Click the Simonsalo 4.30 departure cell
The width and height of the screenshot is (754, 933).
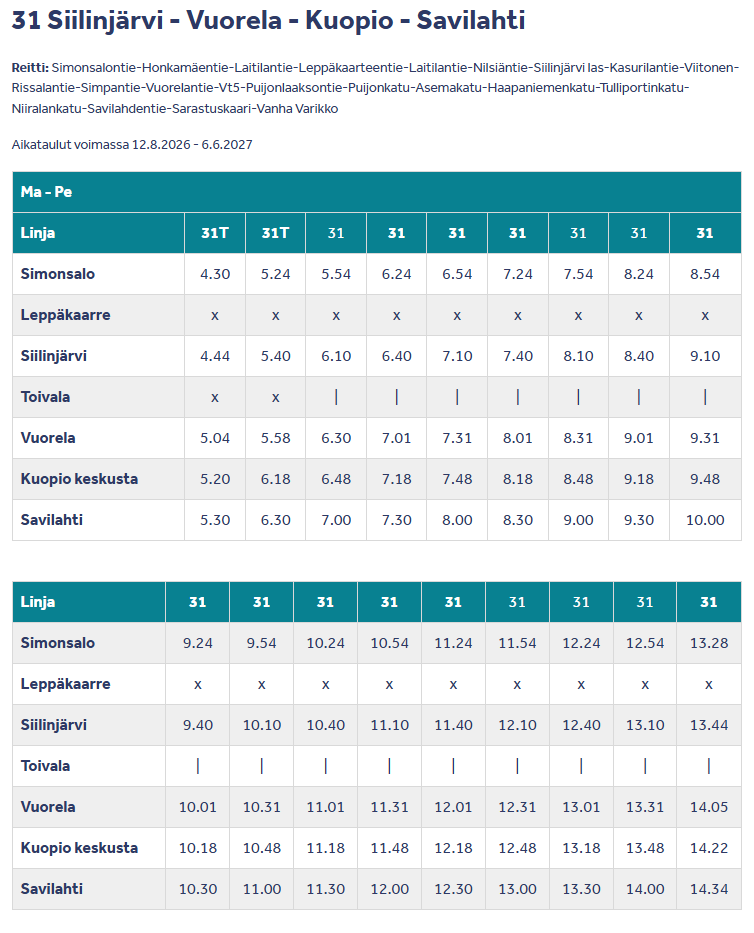coord(215,274)
